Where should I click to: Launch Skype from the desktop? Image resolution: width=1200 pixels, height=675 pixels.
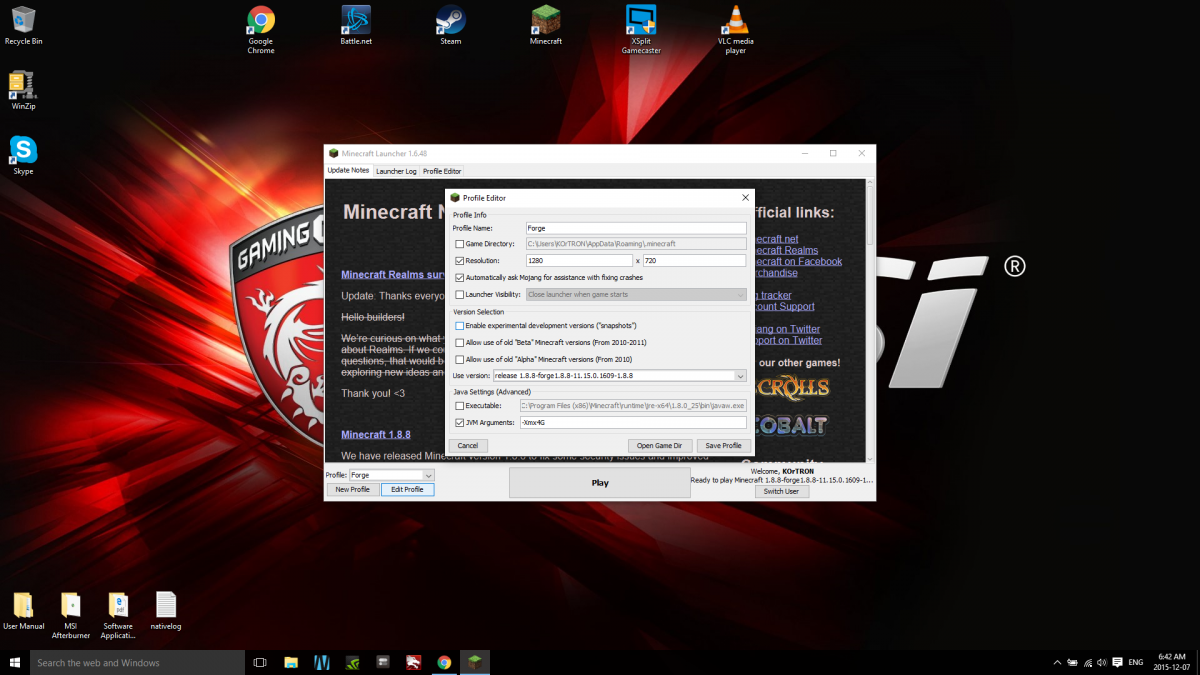tap(23, 156)
